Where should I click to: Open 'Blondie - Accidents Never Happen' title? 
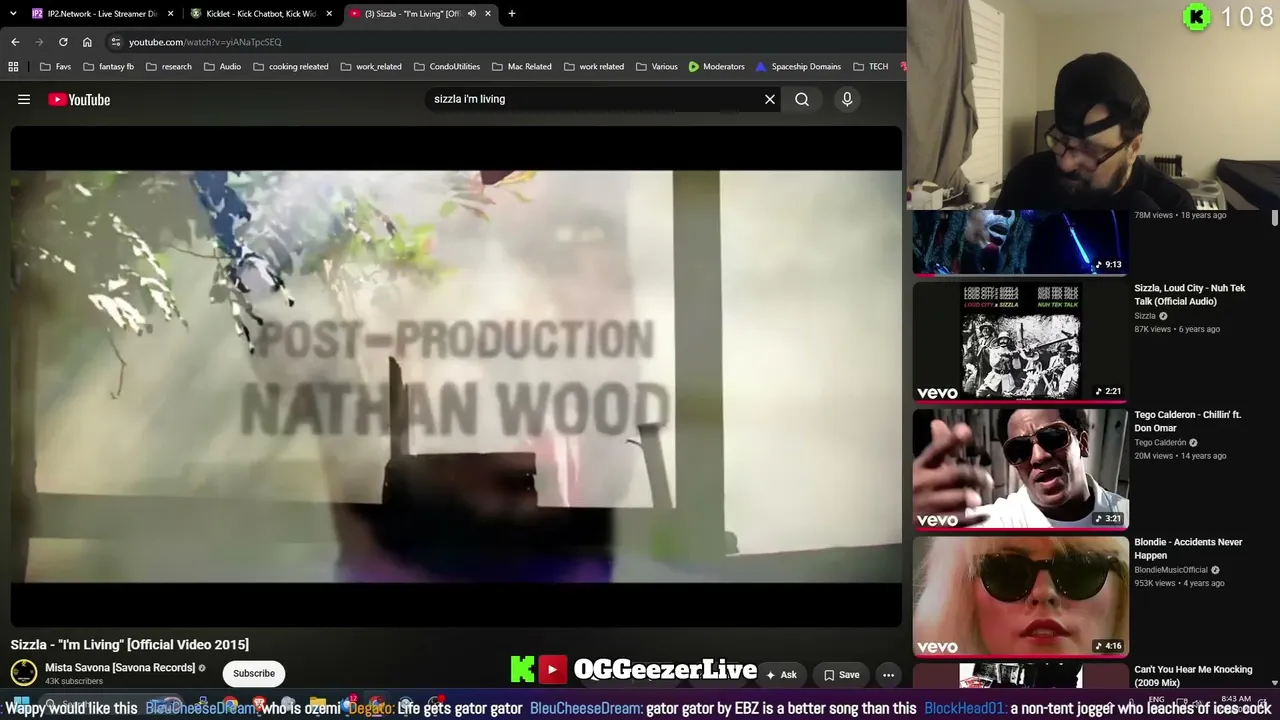(1188, 548)
